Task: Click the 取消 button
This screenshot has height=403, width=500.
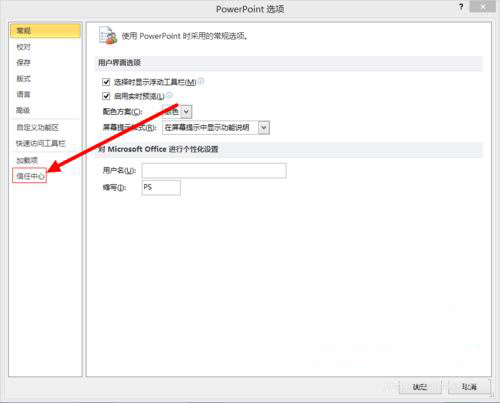Action: tap(469, 387)
